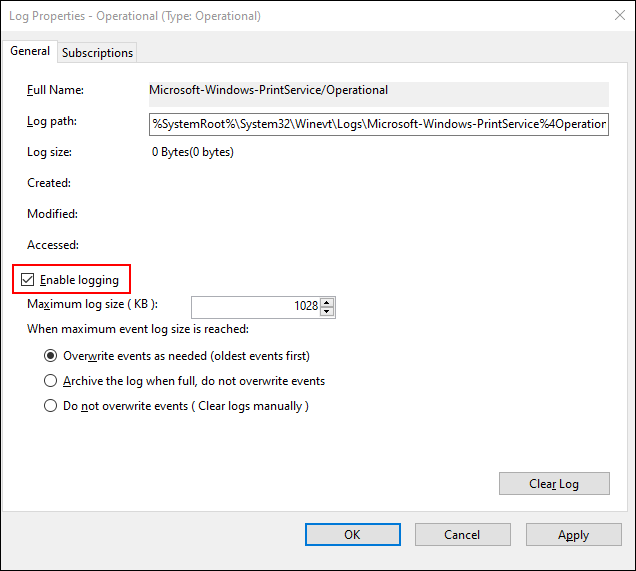The height and width of the screenshot is (571, 636).
Task: Close the Log Properties window
Action: [620, 15]
